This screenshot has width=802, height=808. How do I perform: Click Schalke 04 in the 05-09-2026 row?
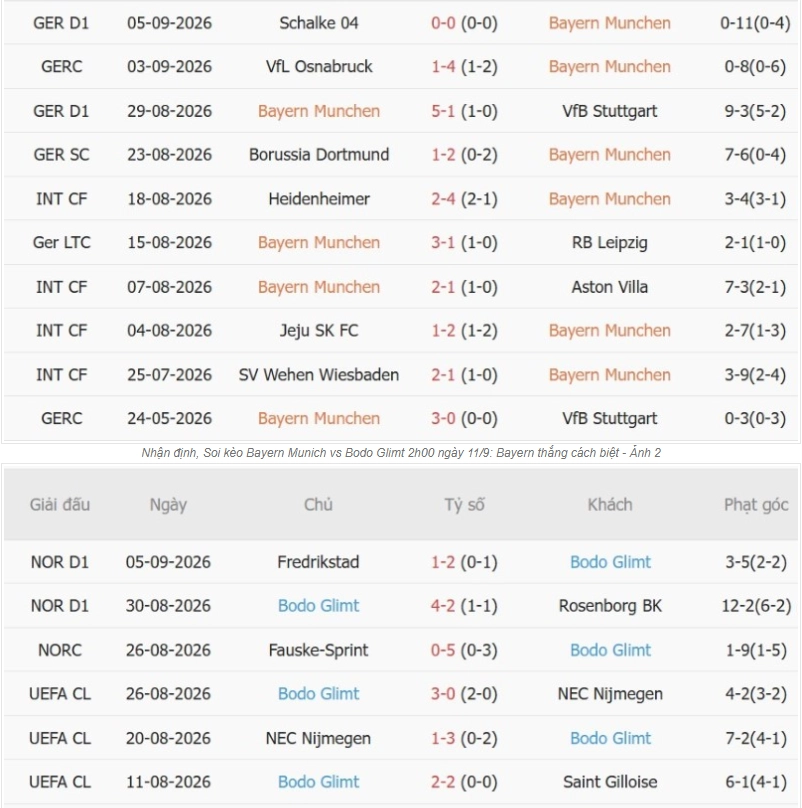pos(319,23)
